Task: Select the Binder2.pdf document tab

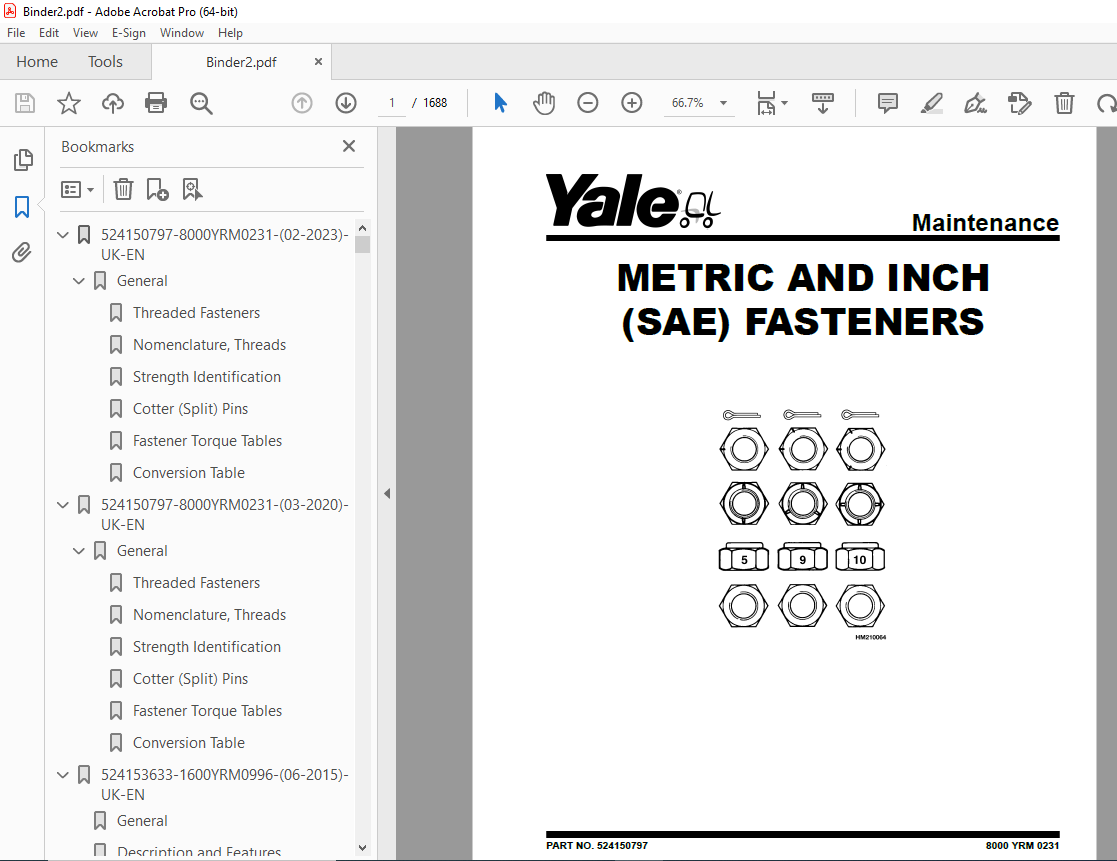Action: point(241,63)
